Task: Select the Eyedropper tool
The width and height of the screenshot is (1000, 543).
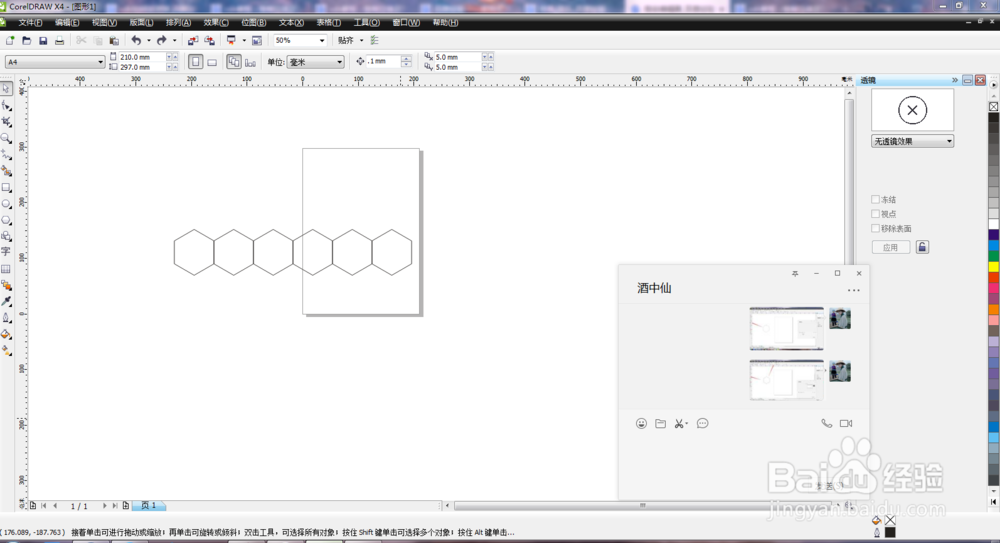Action: tap(6, 301)
